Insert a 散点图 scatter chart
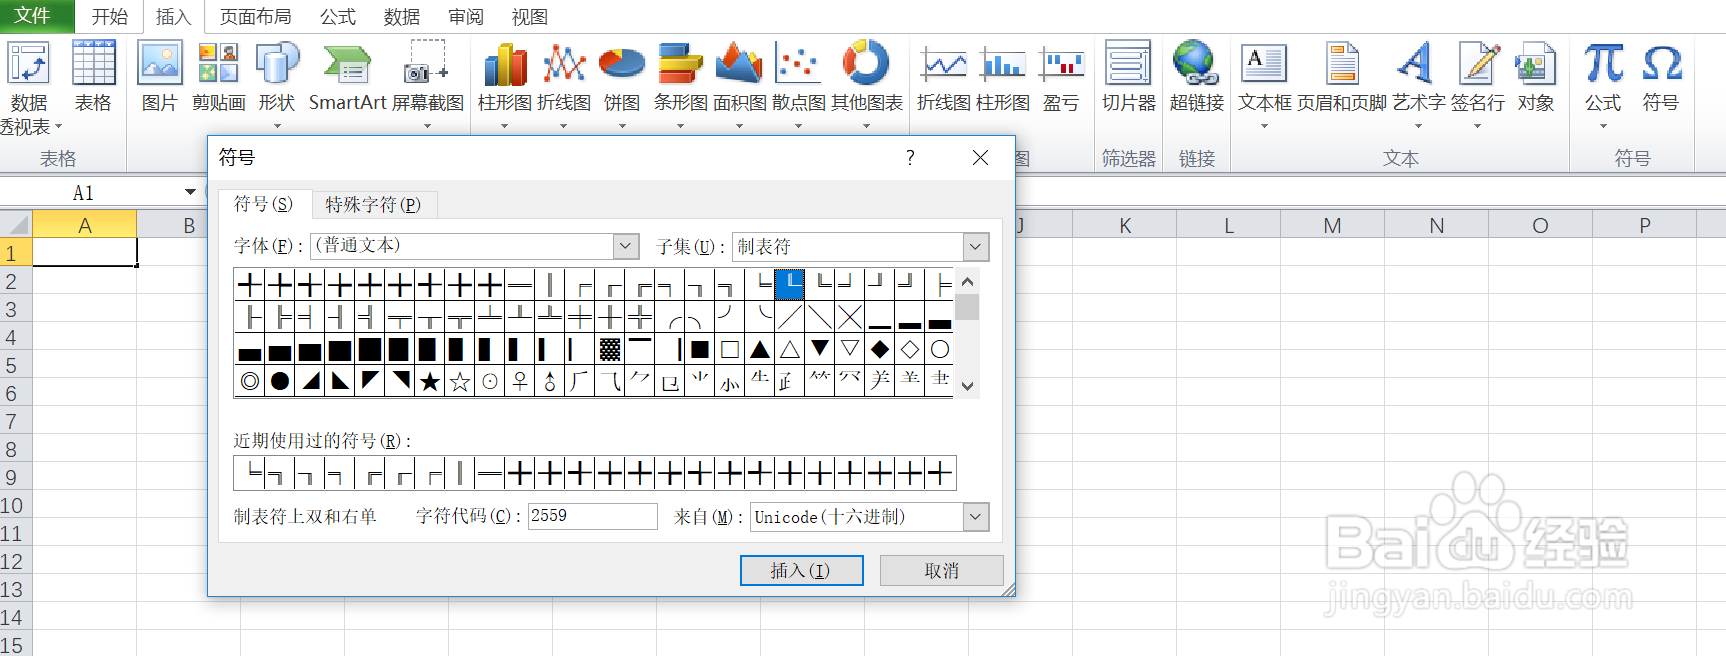This screenshot has width=1726, height=656. tap(798, 85)
